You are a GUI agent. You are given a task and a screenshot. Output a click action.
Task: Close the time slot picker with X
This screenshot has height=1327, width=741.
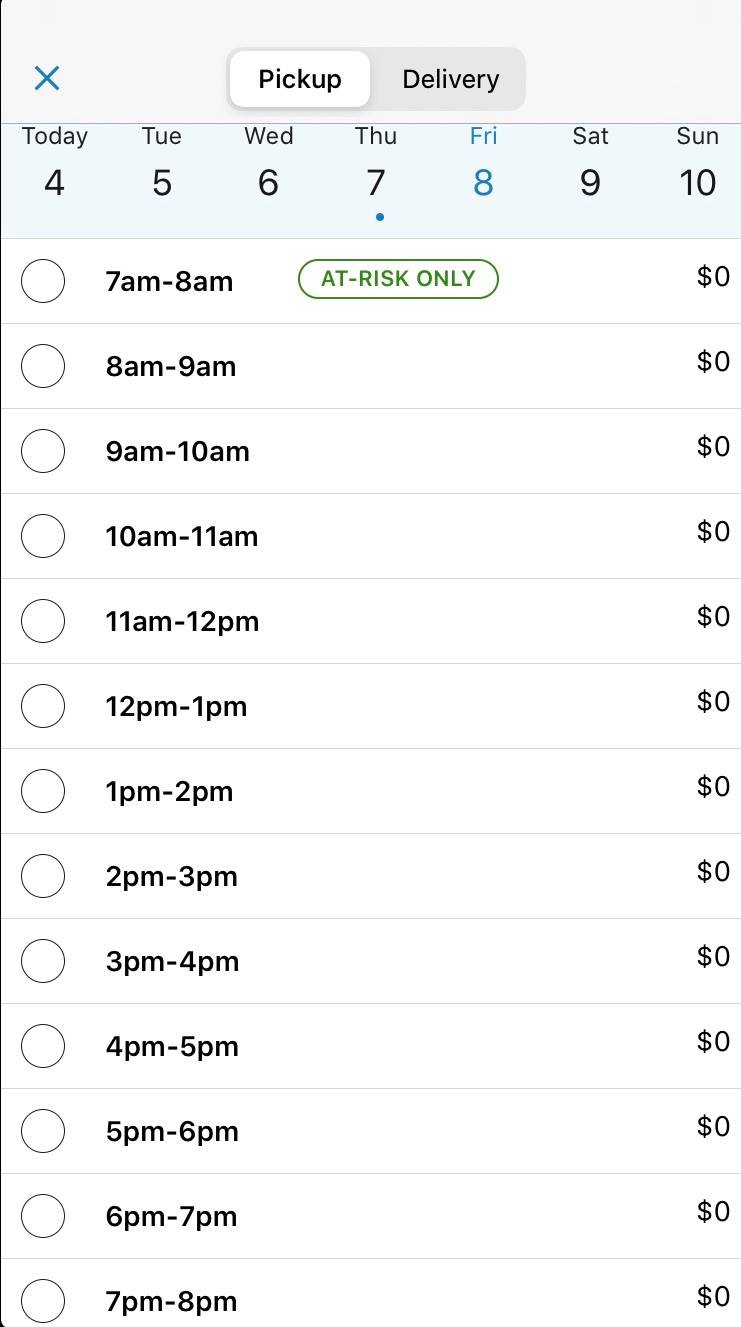[47, 78]
